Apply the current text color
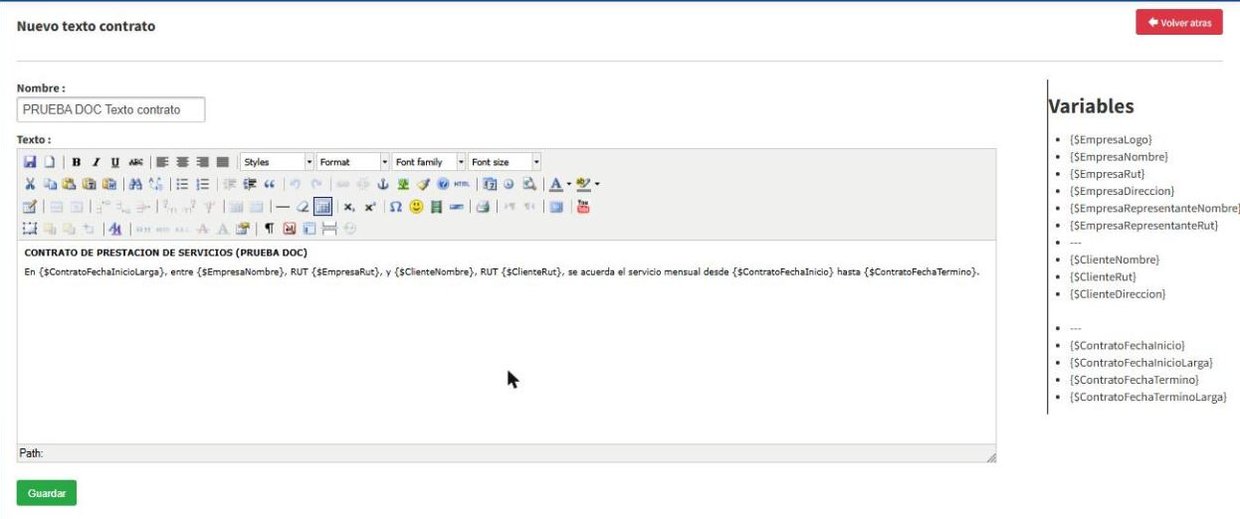Image resolution: width=1240 pixels, height=519 pixels. pos(556,184)
